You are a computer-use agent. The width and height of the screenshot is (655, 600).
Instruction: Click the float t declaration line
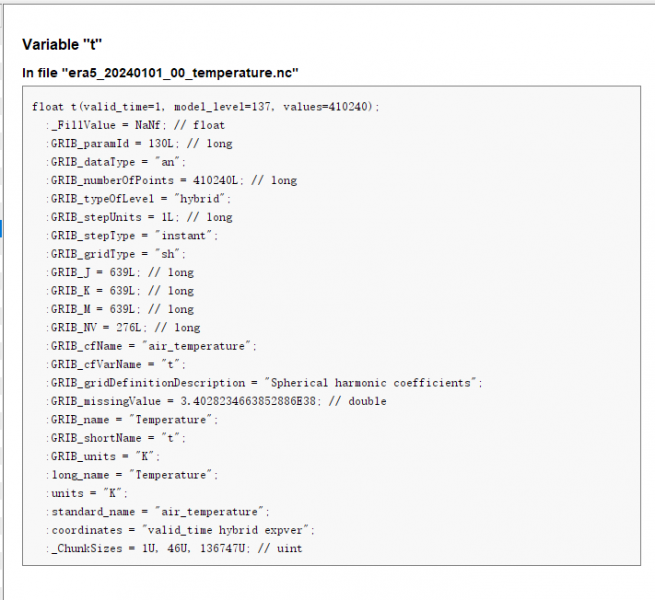point(206,106)
